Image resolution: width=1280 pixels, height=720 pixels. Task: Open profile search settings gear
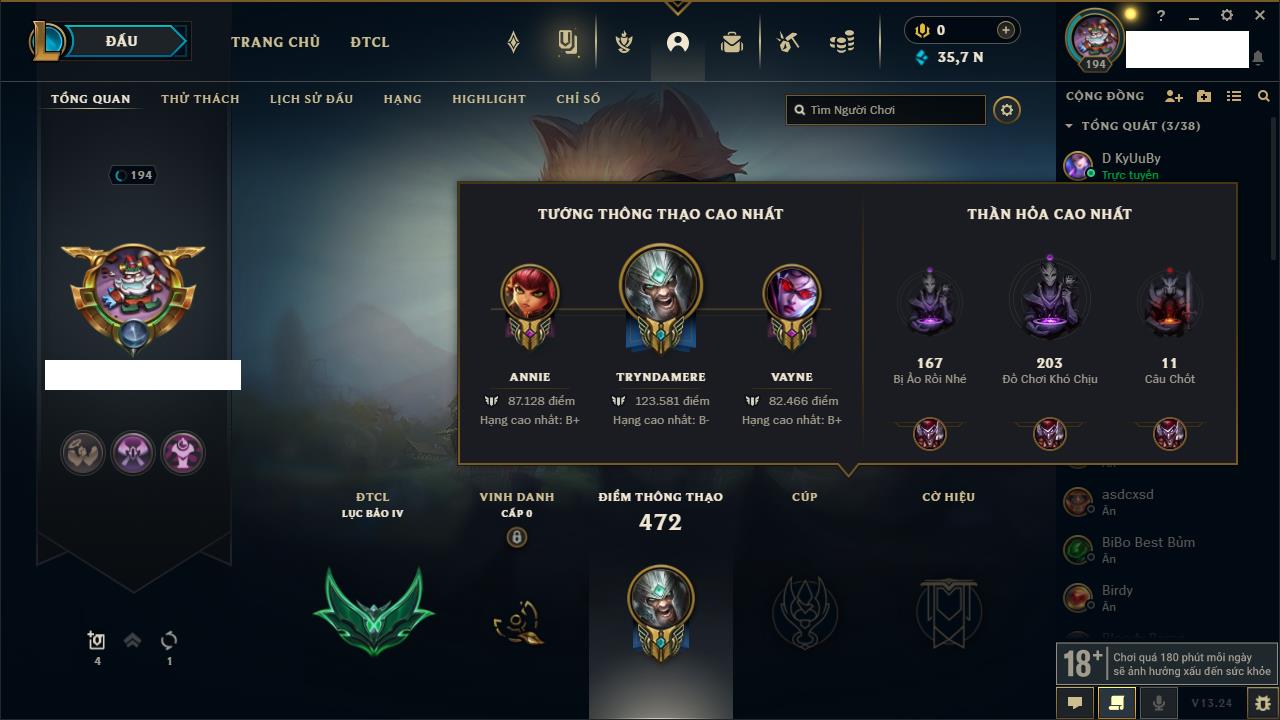click(1007, 110)
